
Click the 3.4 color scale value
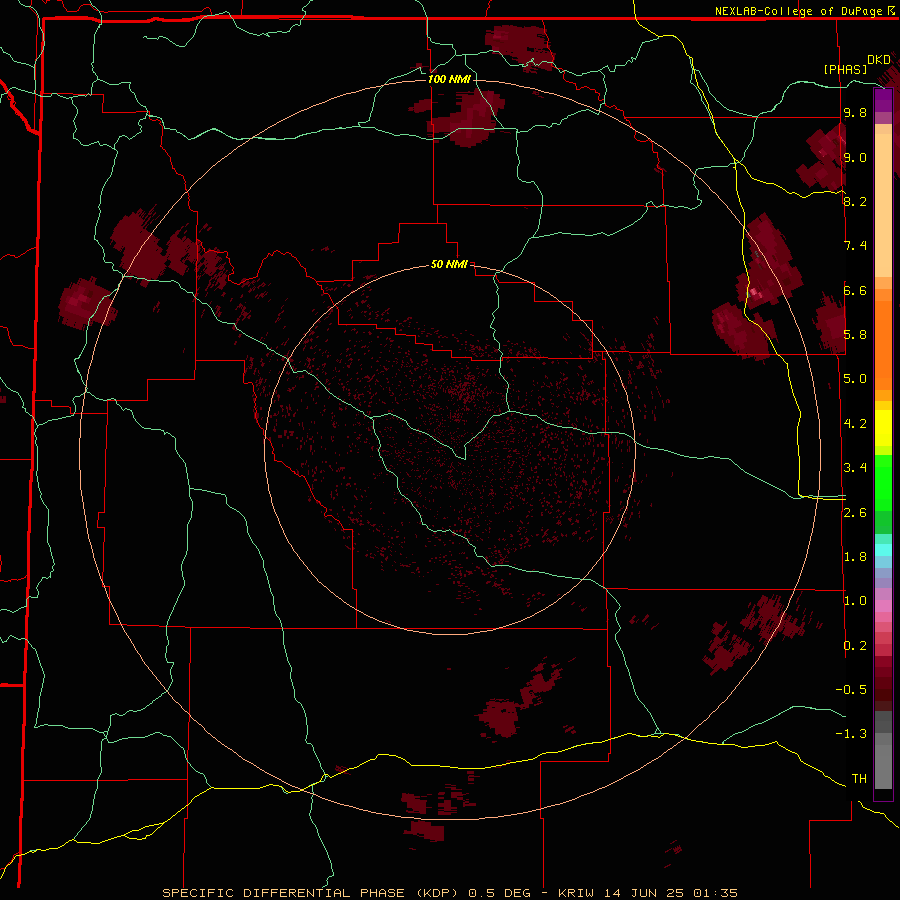click(x=855, y=468)
